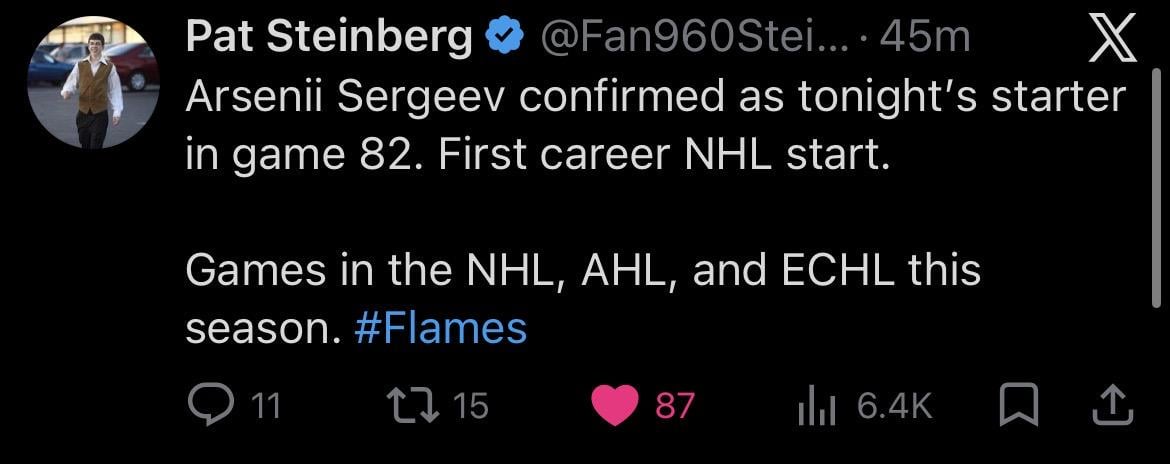Click the 6.4K views count

tap(895, 406)
